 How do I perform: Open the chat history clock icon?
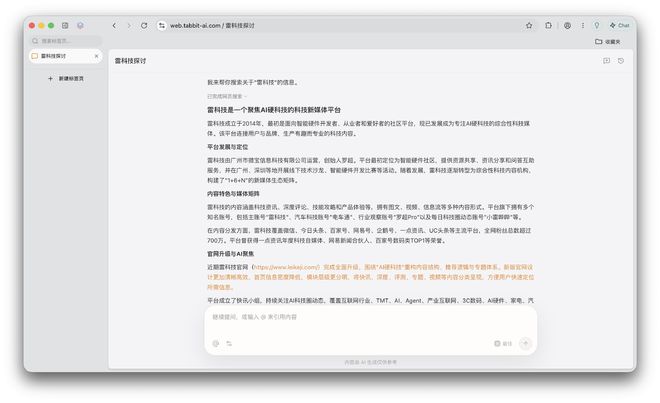coord(621,61)
